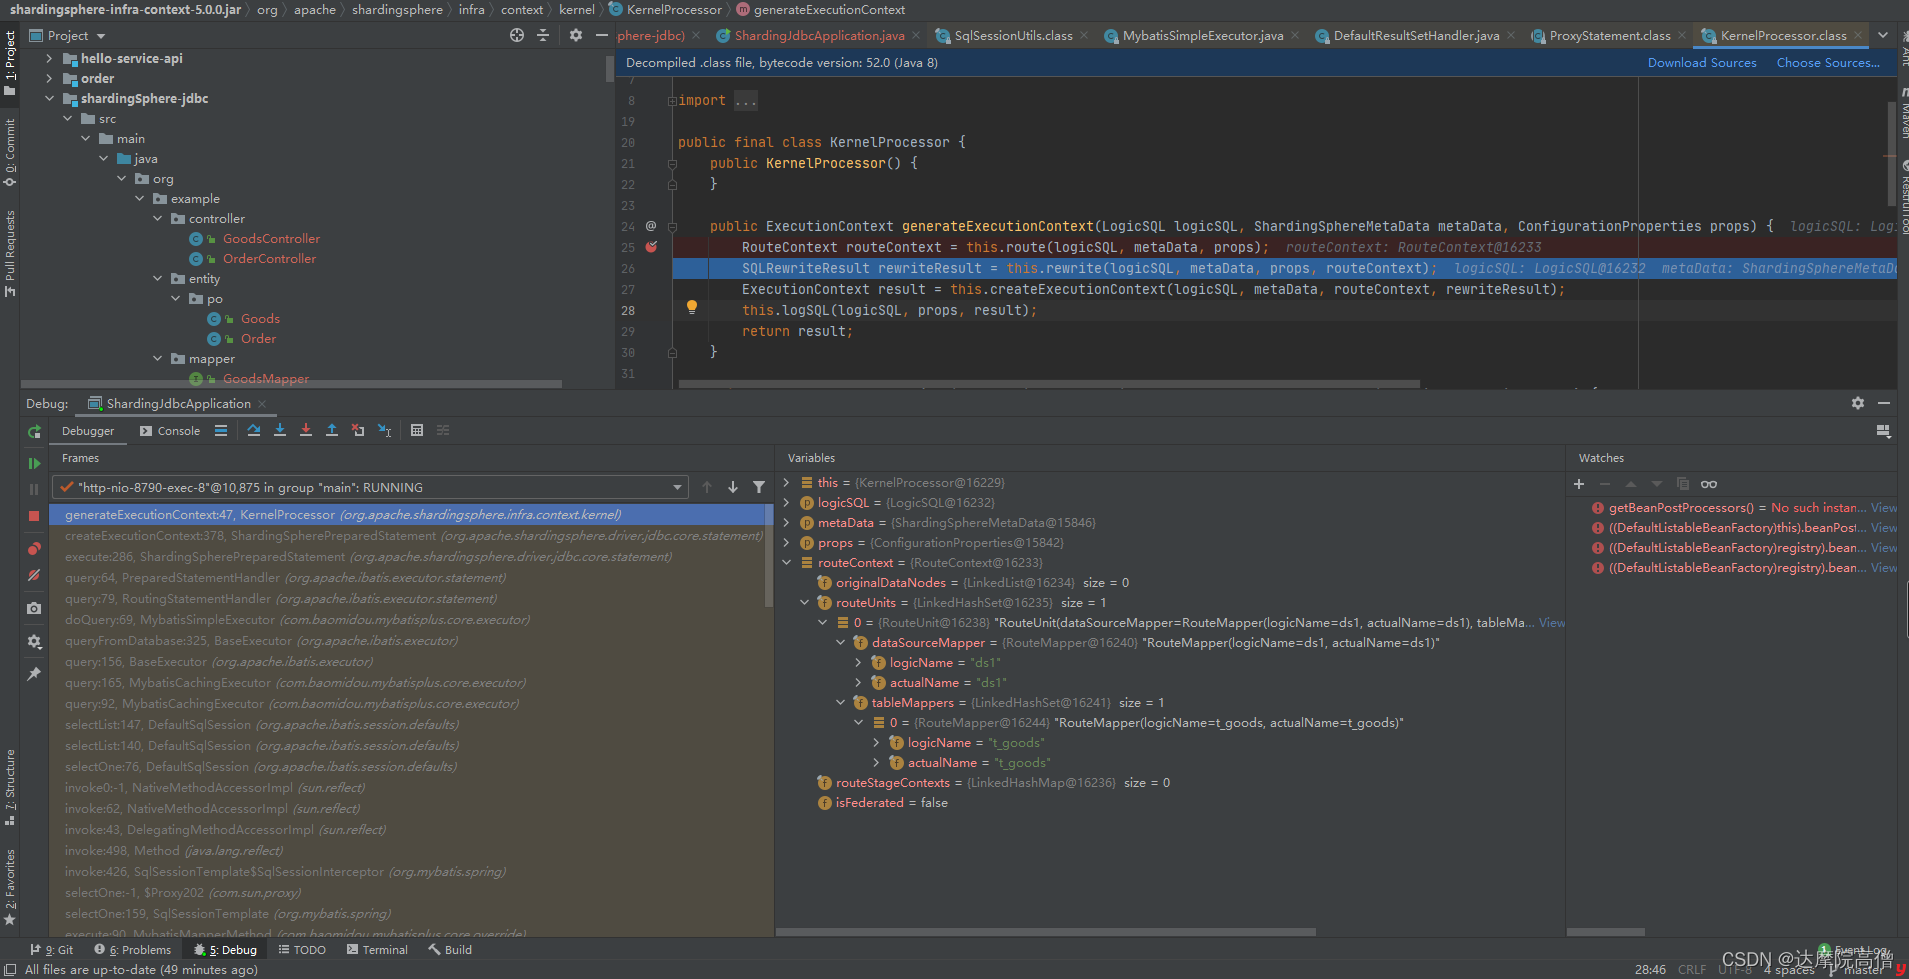Restore layout icon in debugger toolbar

1884,431
